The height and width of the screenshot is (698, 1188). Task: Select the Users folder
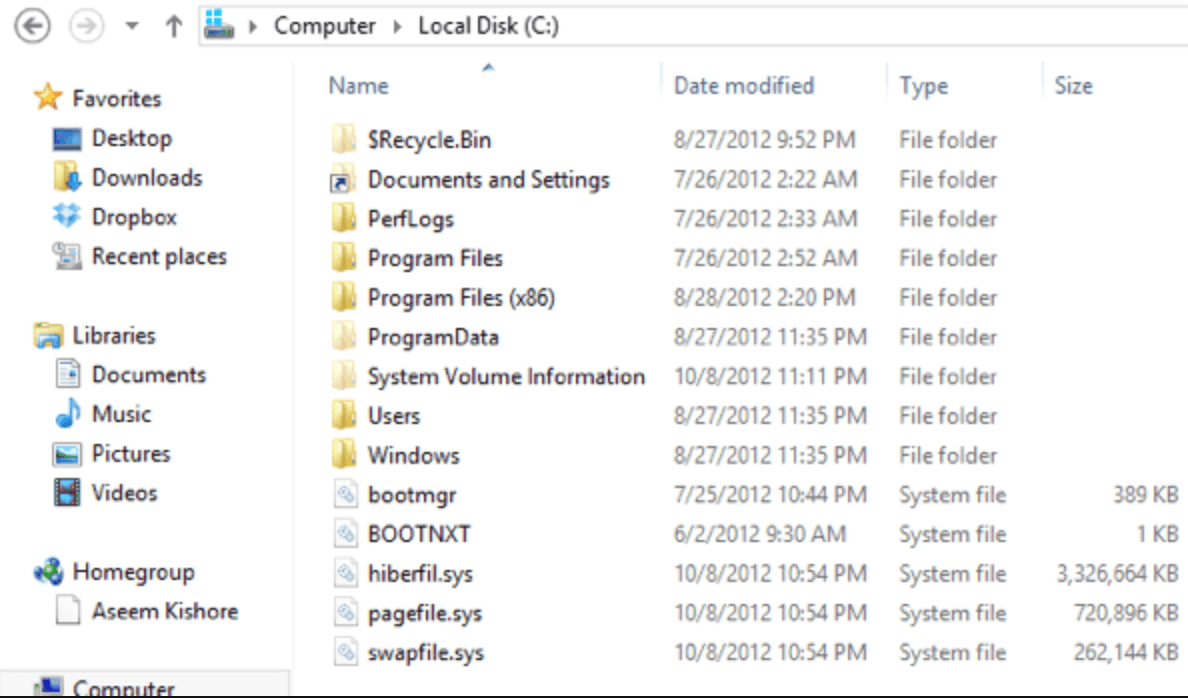[394, 415]
